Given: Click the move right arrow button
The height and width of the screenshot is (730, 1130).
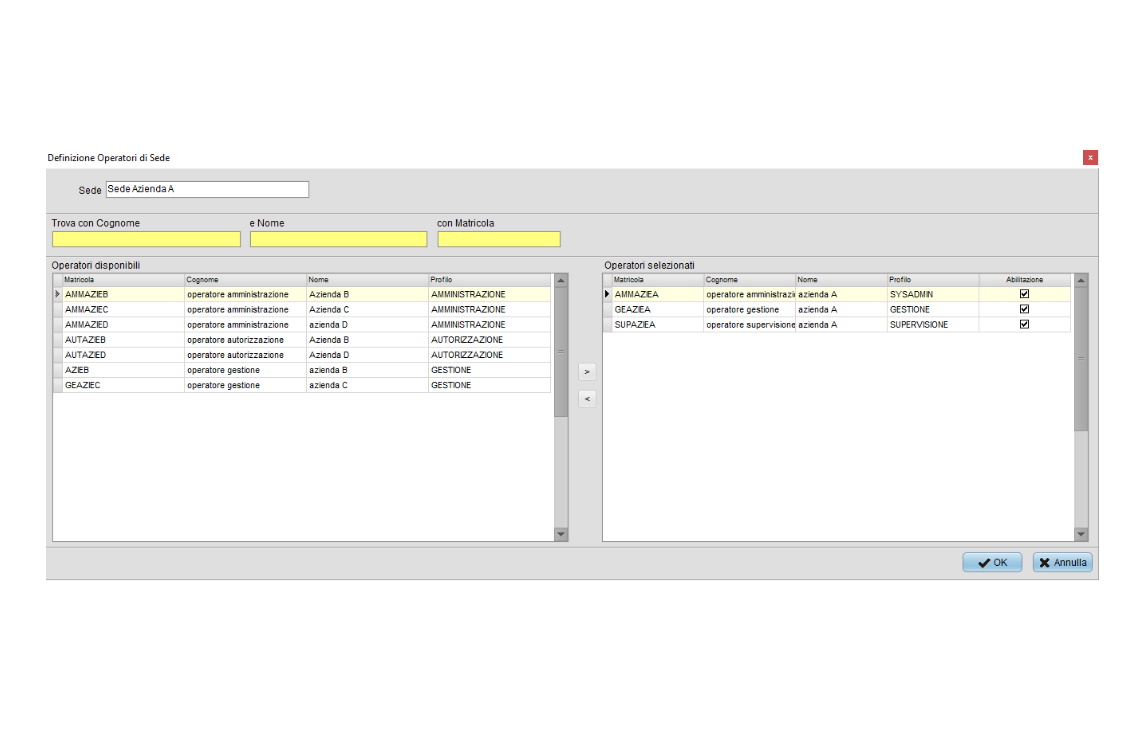Looking at the screenshot, I should click(587, 372).
